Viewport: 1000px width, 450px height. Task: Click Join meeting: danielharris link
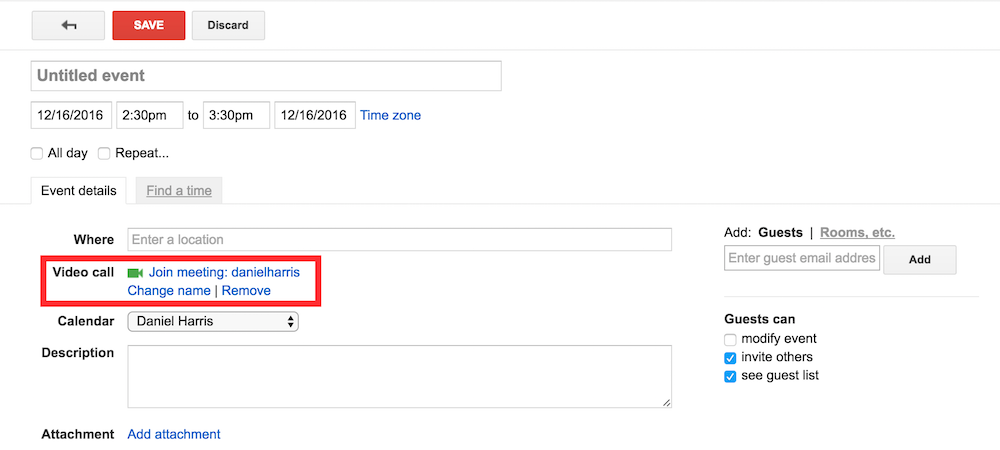tap(224, 272)
